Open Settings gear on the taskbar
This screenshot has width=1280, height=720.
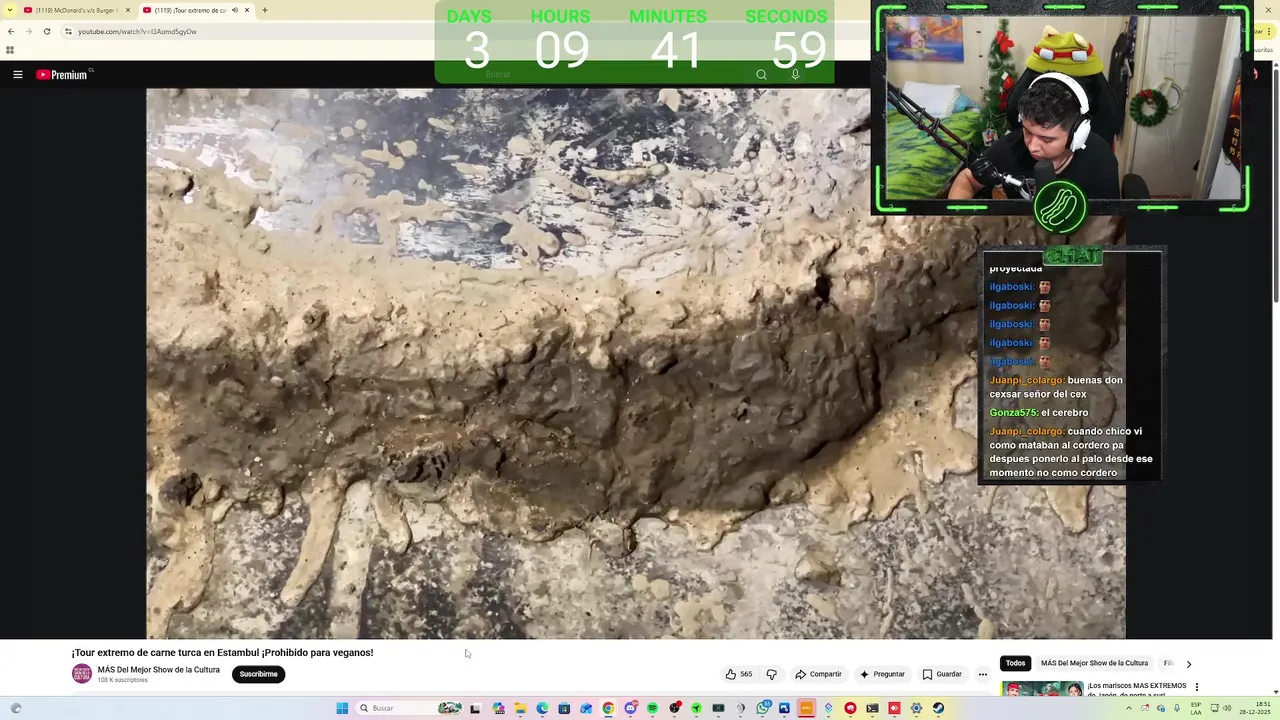tap(916, 708)
